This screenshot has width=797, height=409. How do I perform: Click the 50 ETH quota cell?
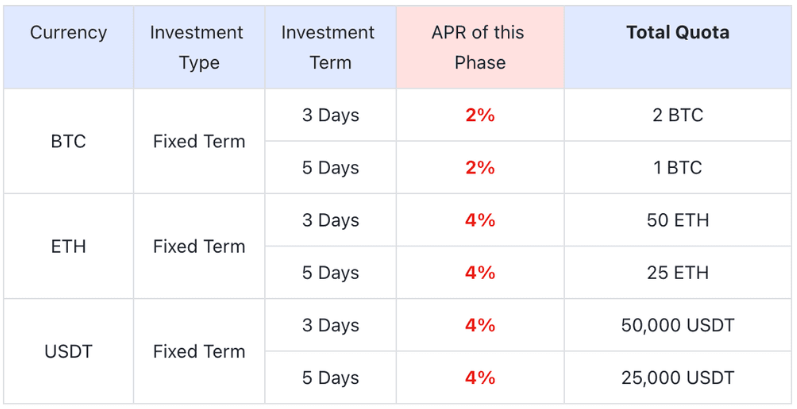pos(677,220)
